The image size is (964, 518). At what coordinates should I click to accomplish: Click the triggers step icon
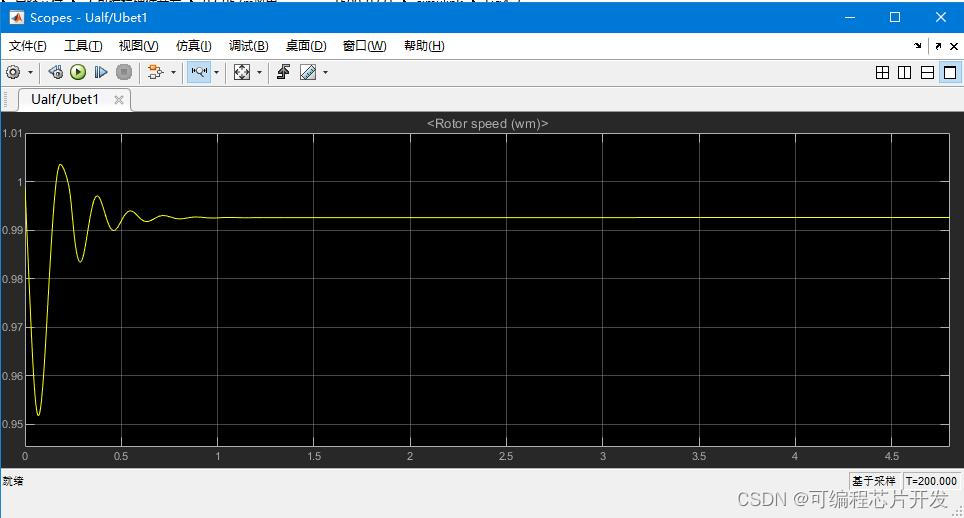point(283,73)
